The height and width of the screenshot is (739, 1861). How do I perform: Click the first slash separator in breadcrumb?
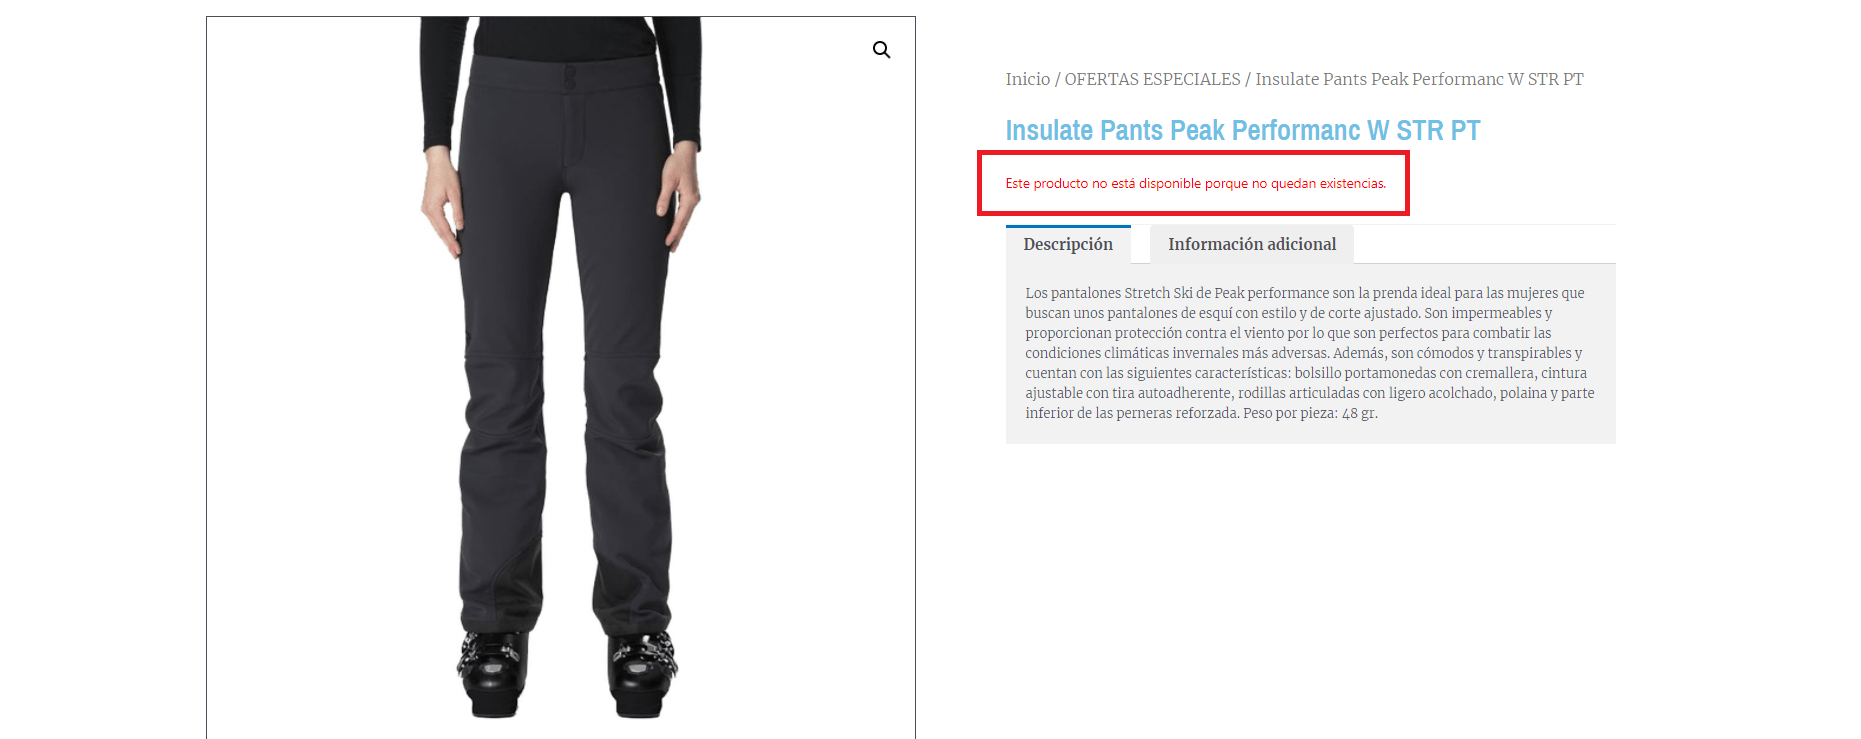coord(1057,79)
